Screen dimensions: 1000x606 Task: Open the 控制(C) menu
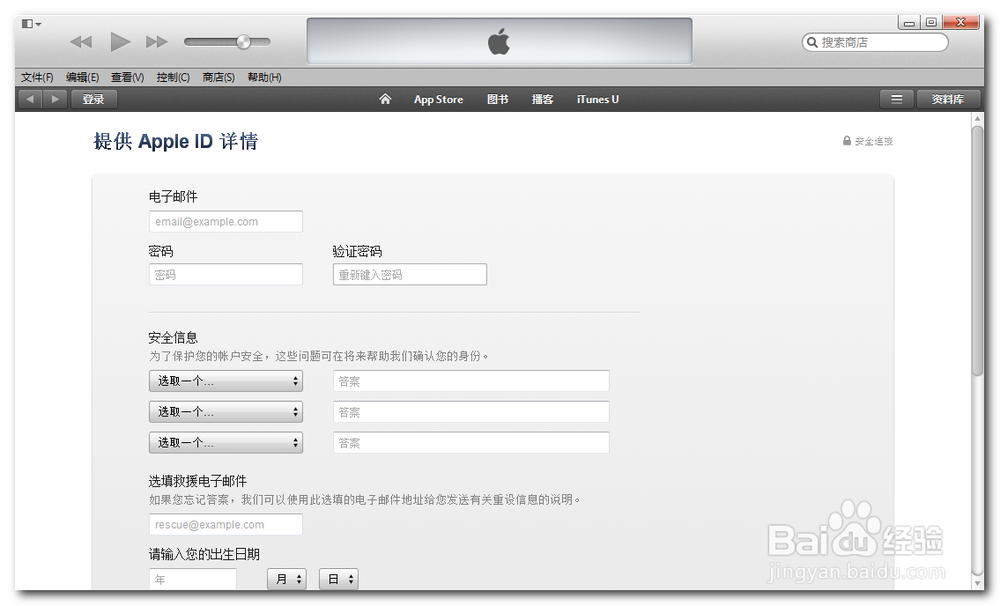coord(173,77)
